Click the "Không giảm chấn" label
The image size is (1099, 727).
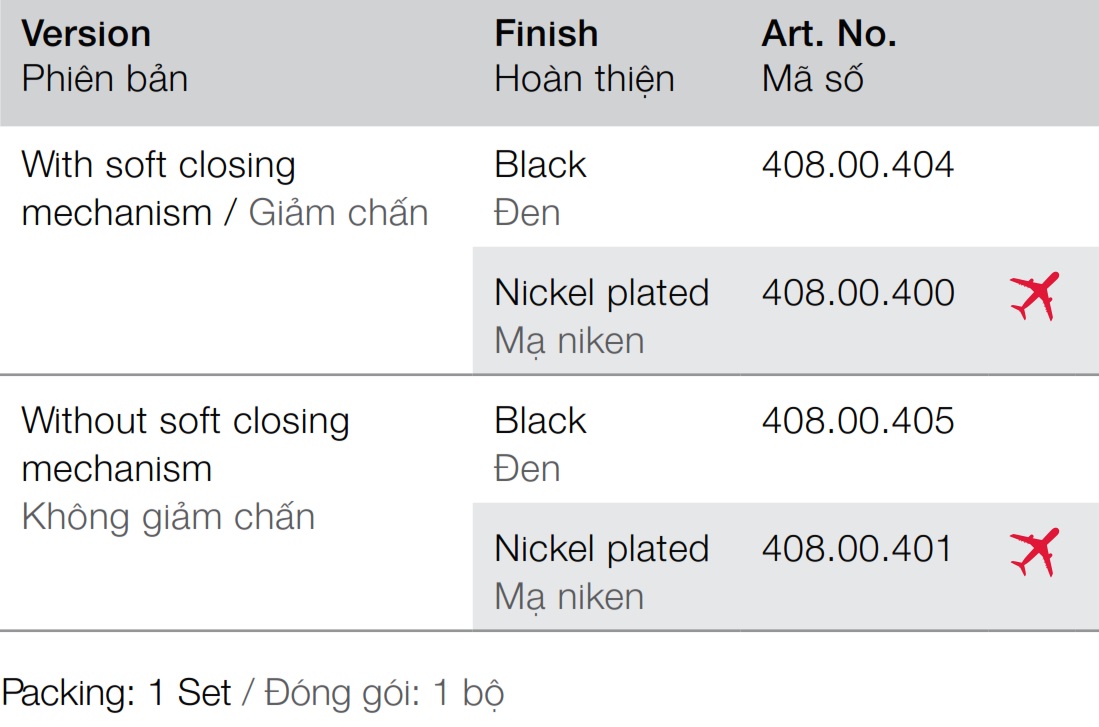(168, 517)
